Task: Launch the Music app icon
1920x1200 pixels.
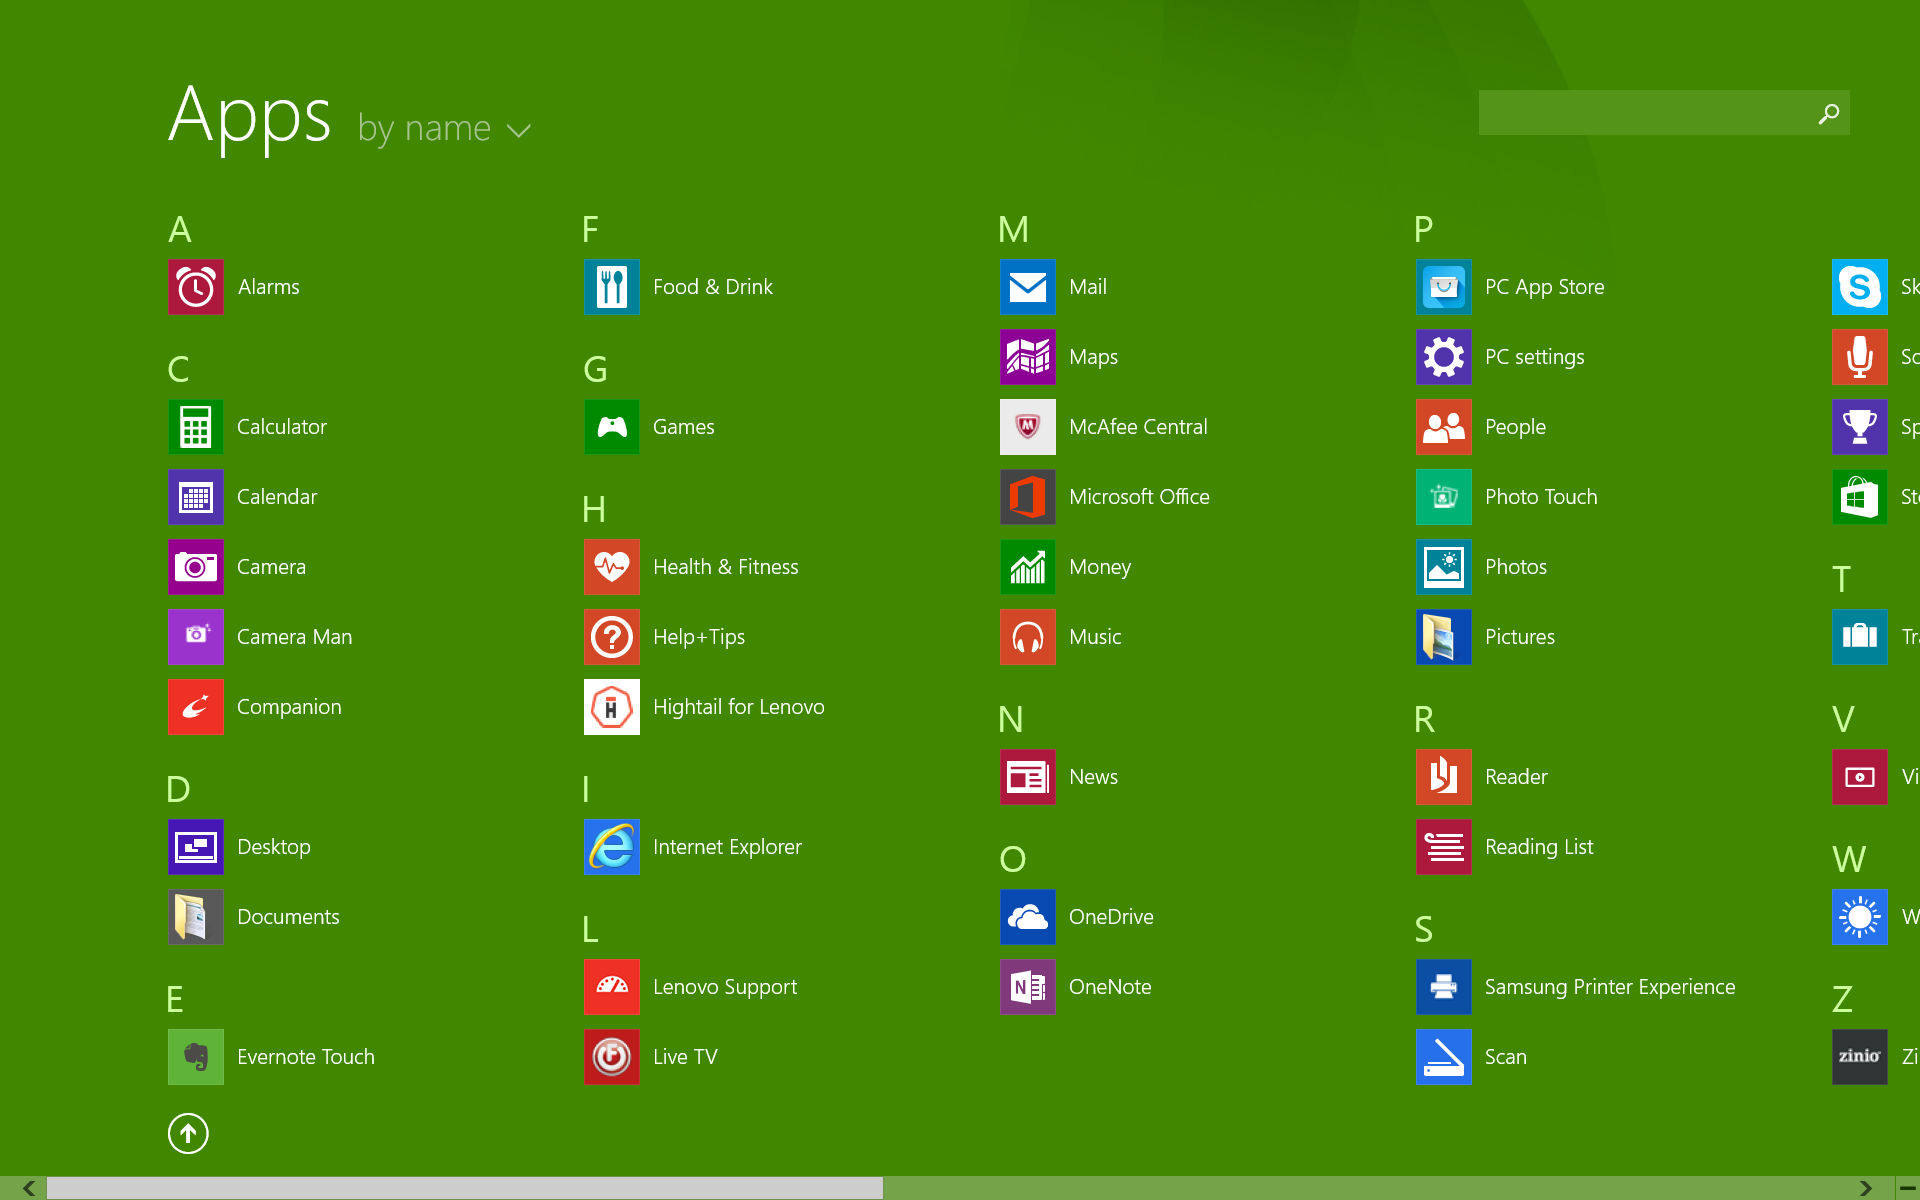Action: click(1027, 637)
